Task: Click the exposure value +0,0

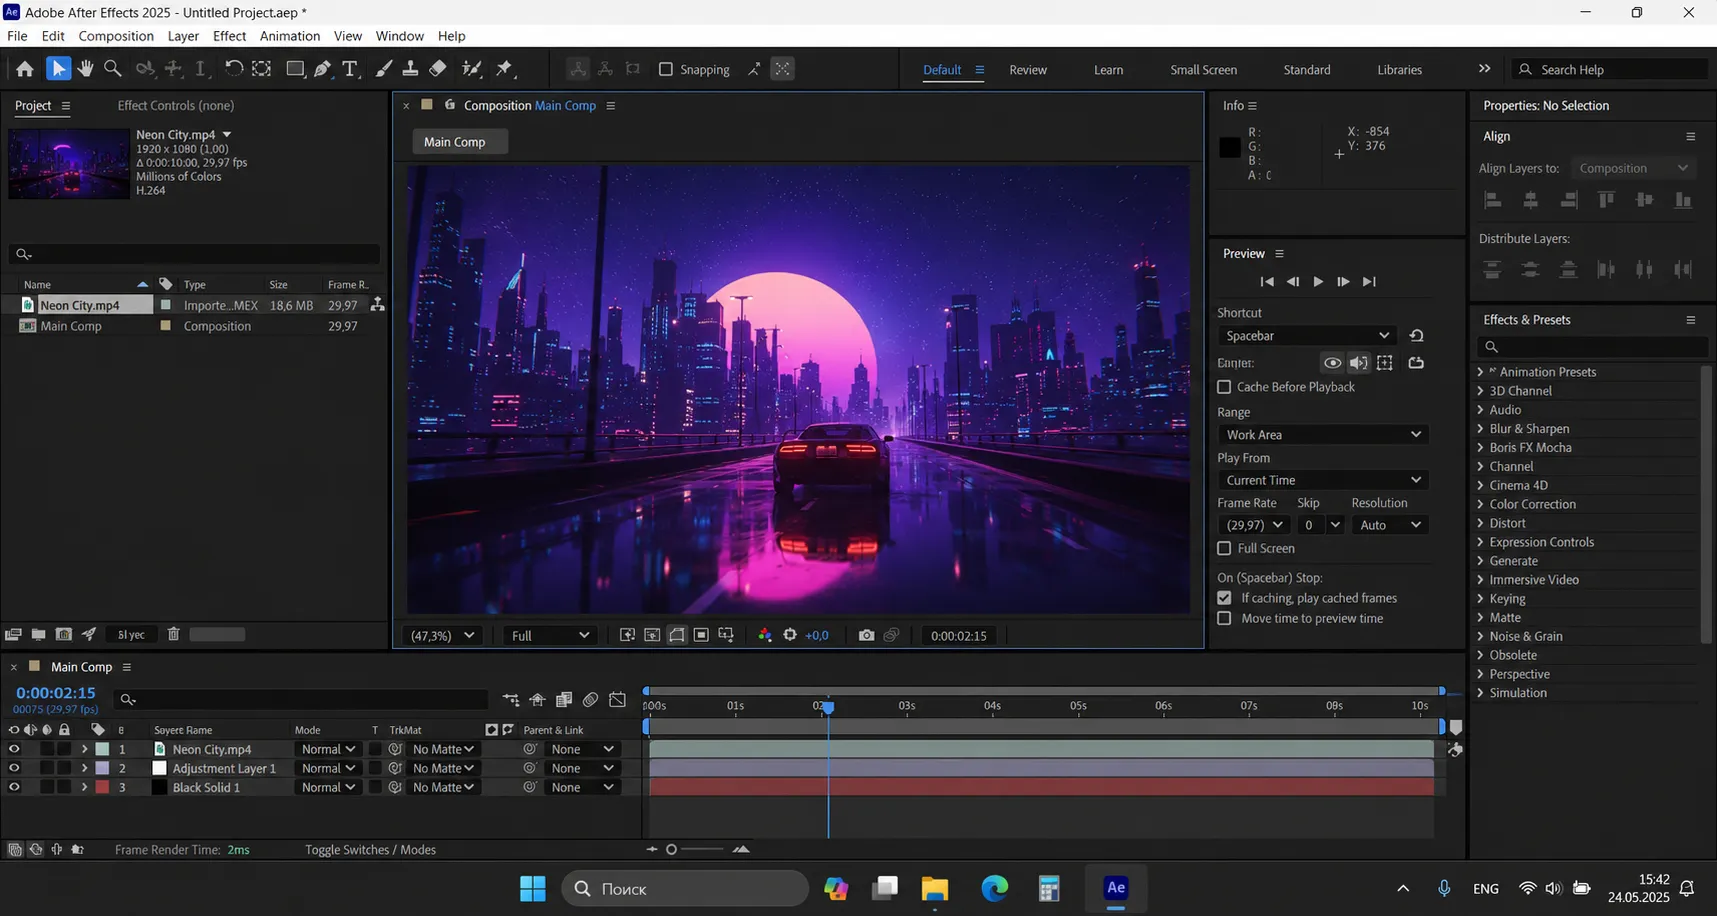Action: tap(816, 635)
